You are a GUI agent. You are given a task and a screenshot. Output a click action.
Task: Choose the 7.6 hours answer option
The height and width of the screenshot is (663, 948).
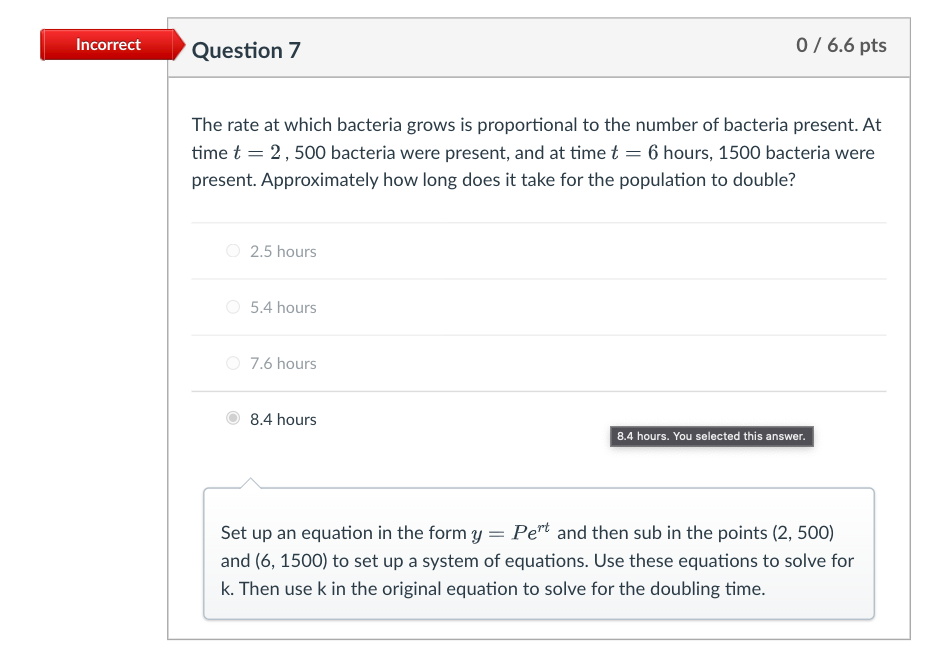[232, 363]
